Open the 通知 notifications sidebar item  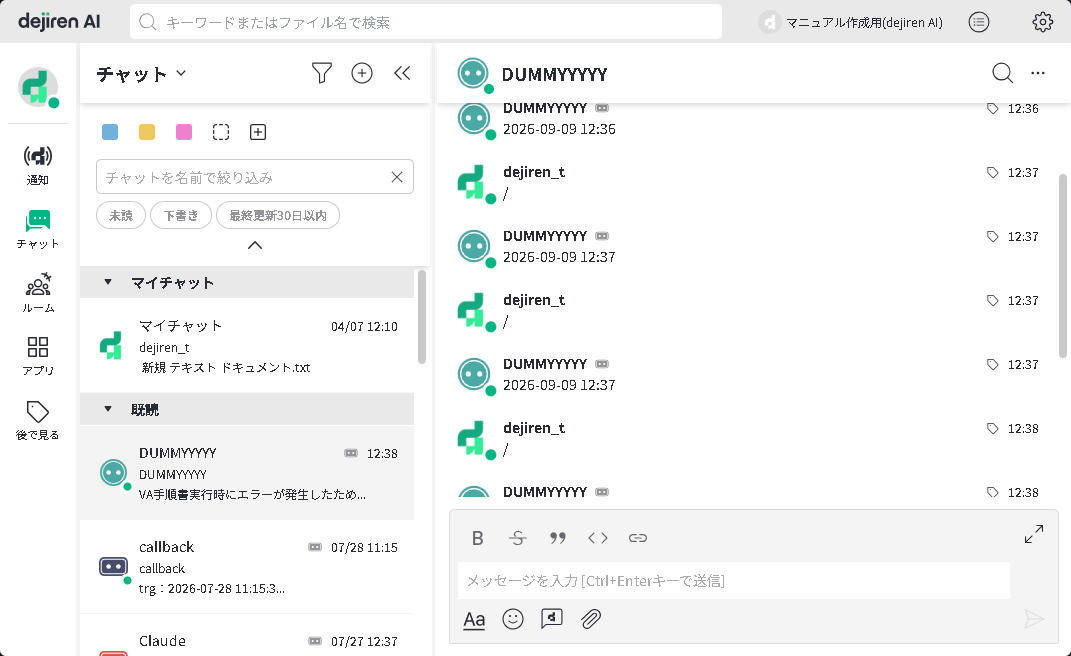(x=38, y=165)
